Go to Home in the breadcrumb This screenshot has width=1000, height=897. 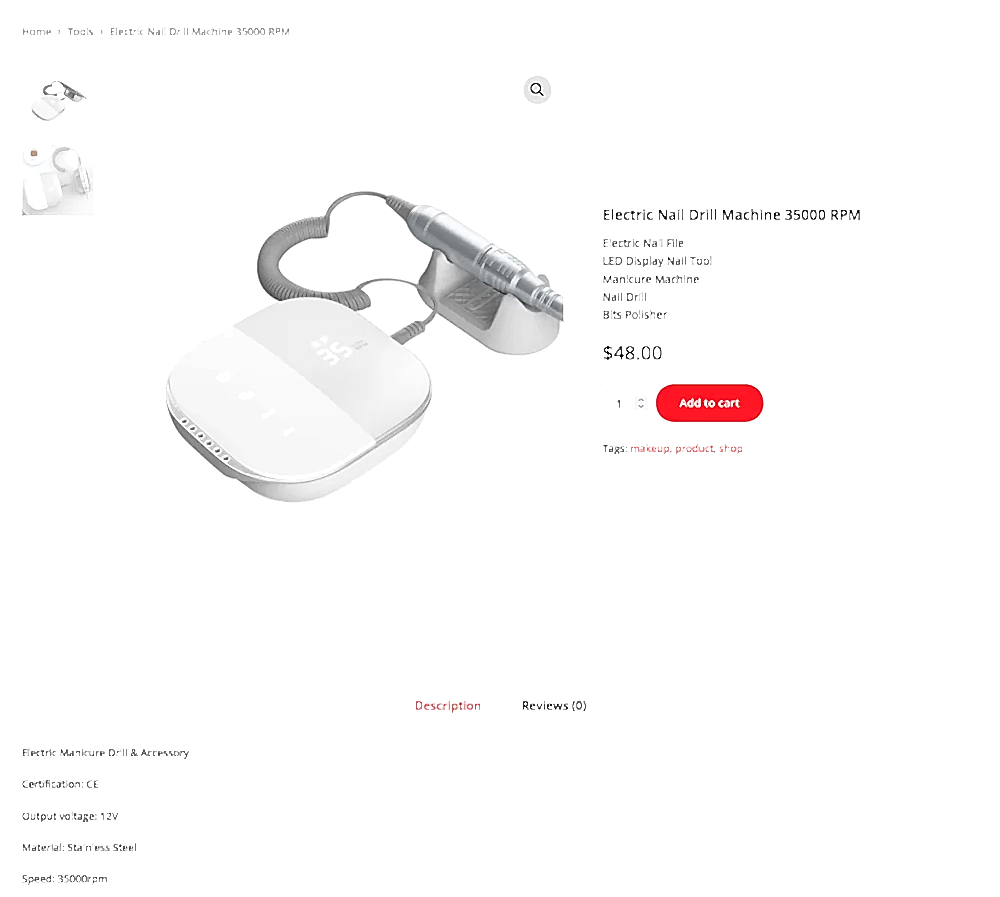pos(36,31)
